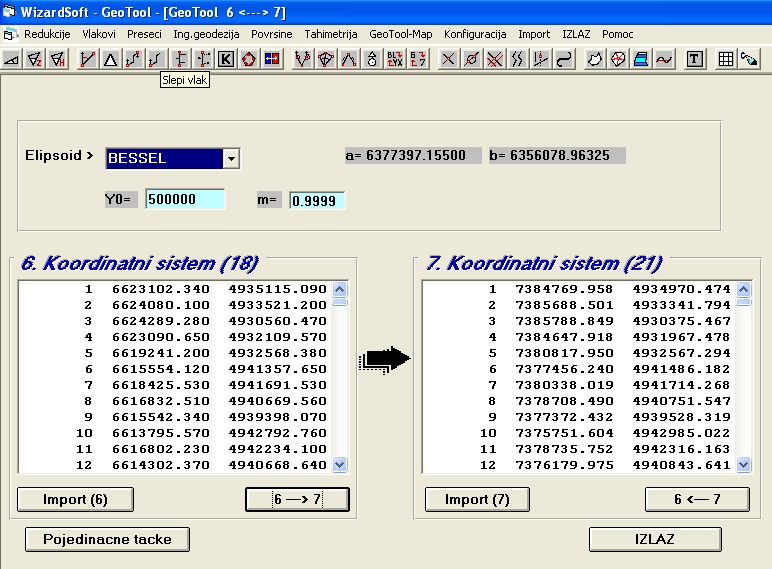Click the boxed K toolbar icon
The image size is (772, 569).
[226, 59]
